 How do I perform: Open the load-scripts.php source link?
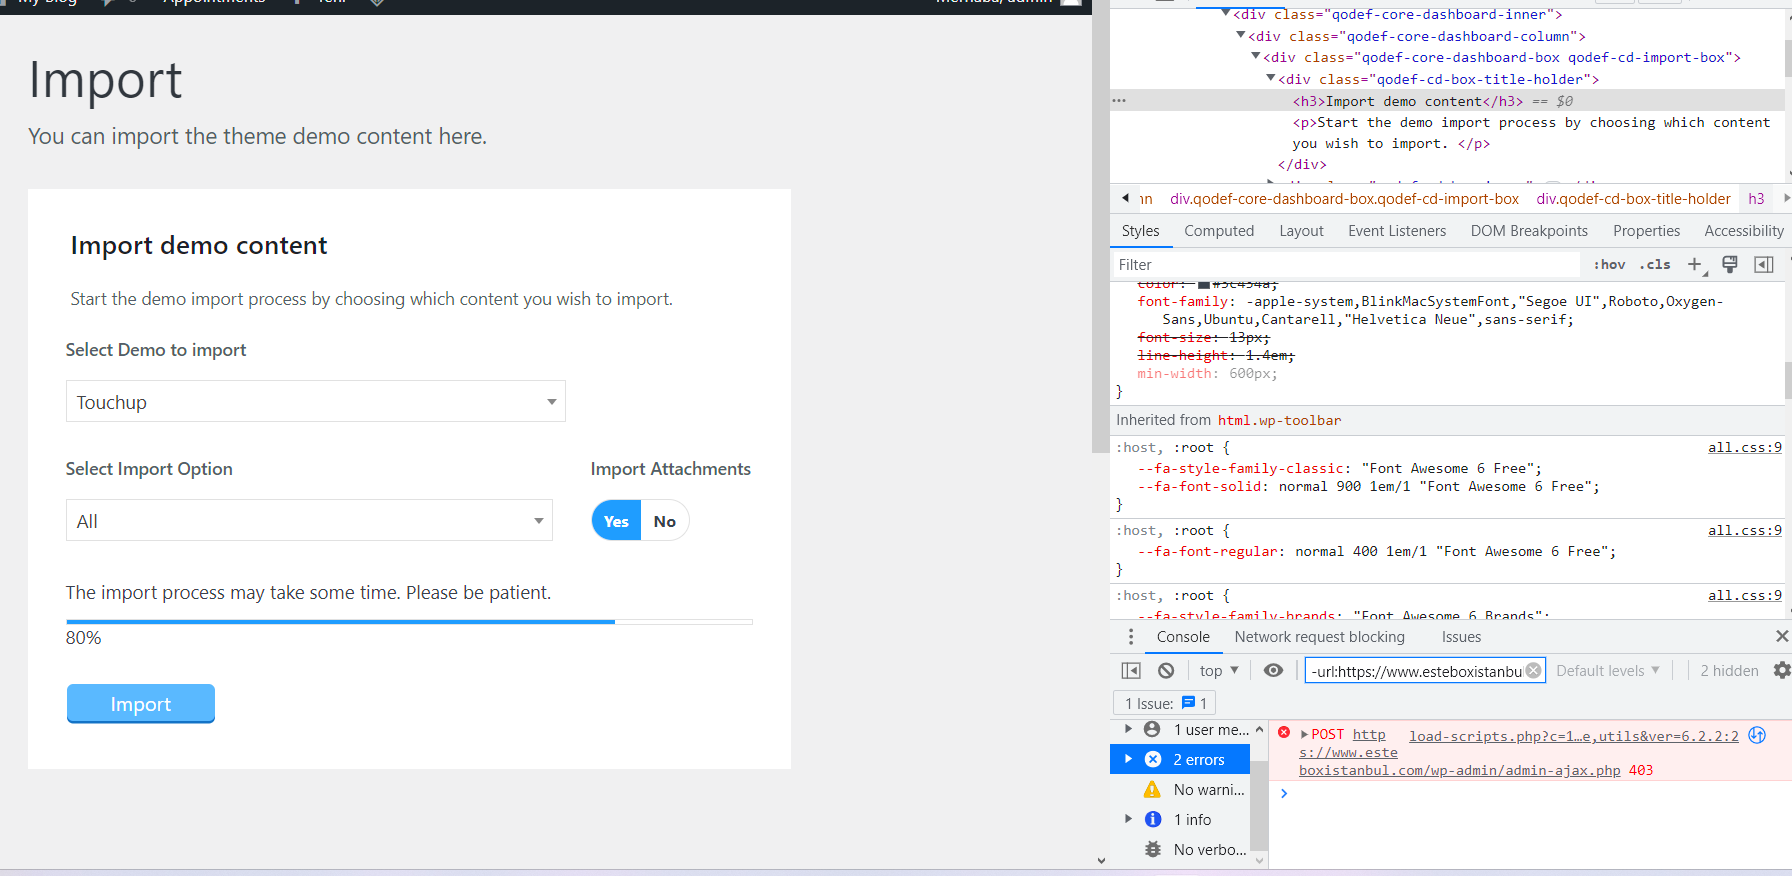[x=1574, y=736]
